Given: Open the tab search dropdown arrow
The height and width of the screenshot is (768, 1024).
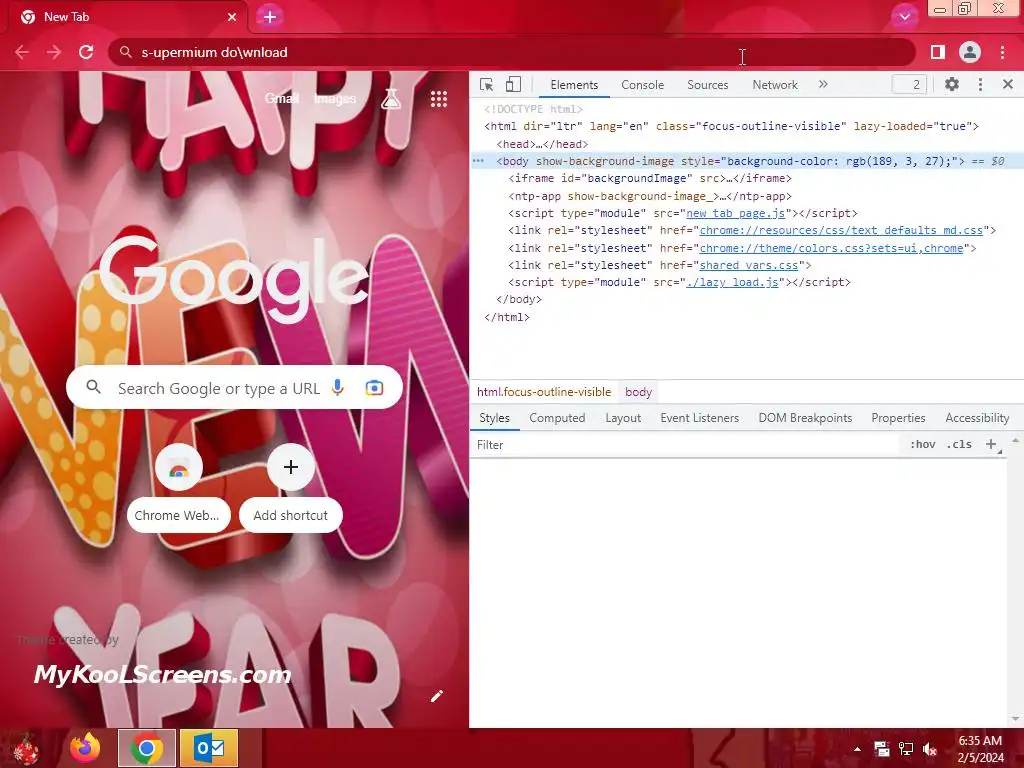Looking at the screenshot, I should pyautogui.click(x=904, y=17).
